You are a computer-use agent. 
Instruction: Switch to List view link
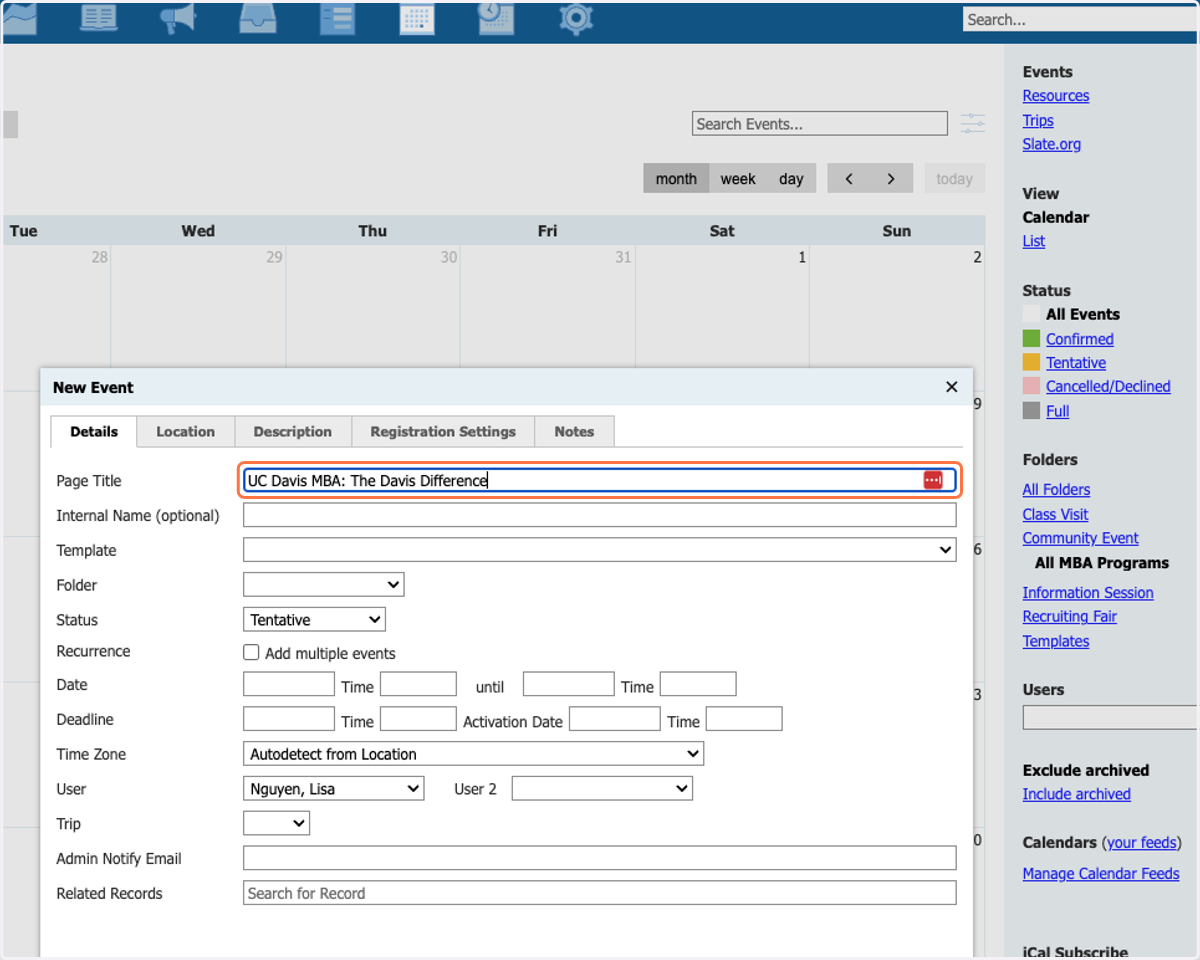[1034, 241]
